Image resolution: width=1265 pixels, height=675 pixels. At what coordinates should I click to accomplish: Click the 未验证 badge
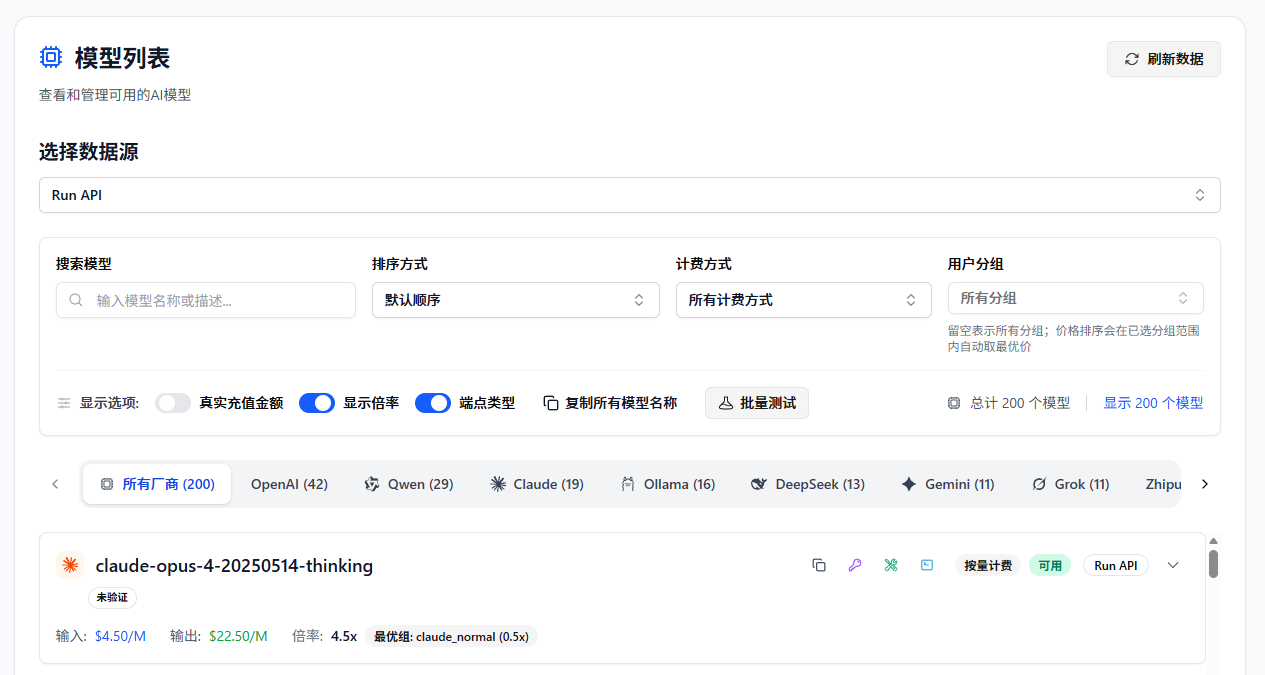pos(112,597)
